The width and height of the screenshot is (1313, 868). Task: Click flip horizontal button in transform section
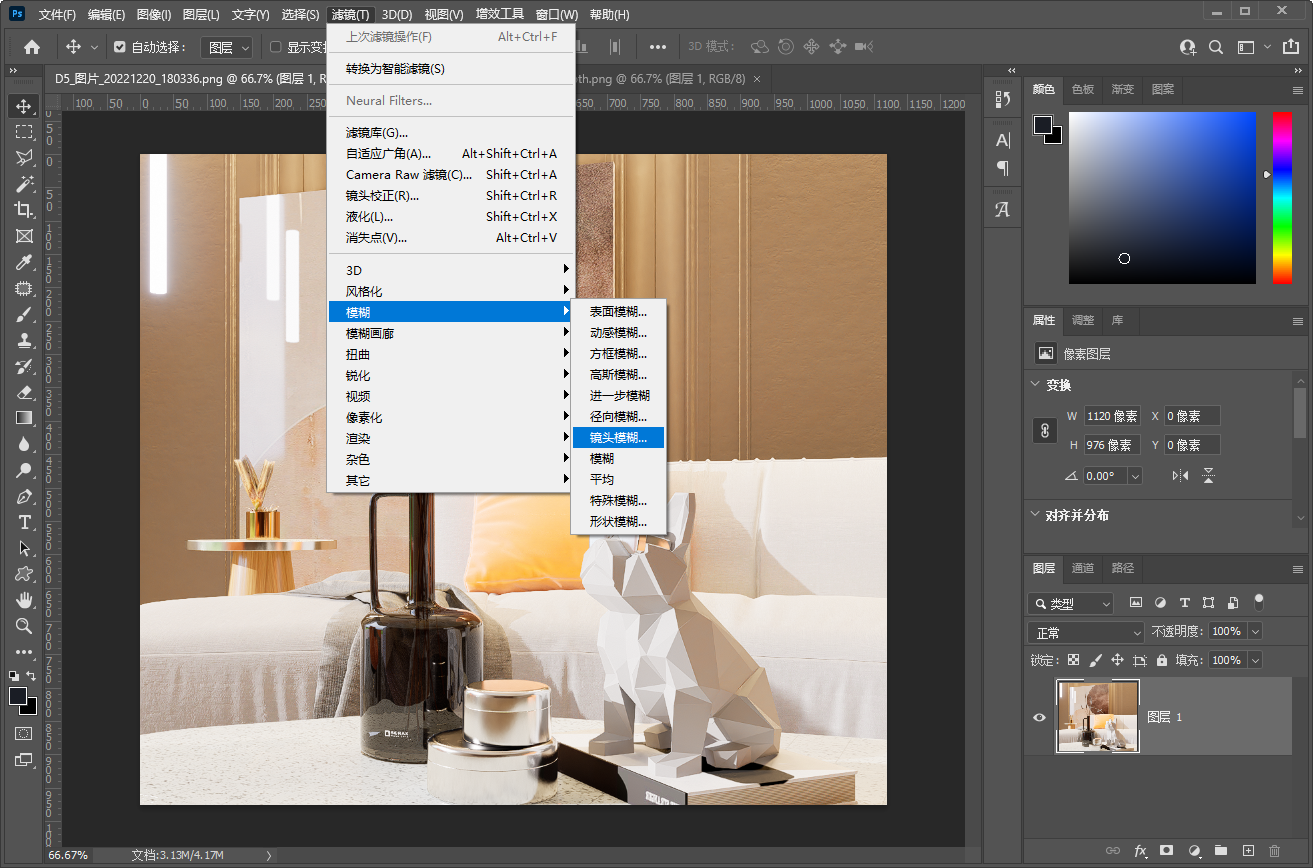(x=1181, y=476)
